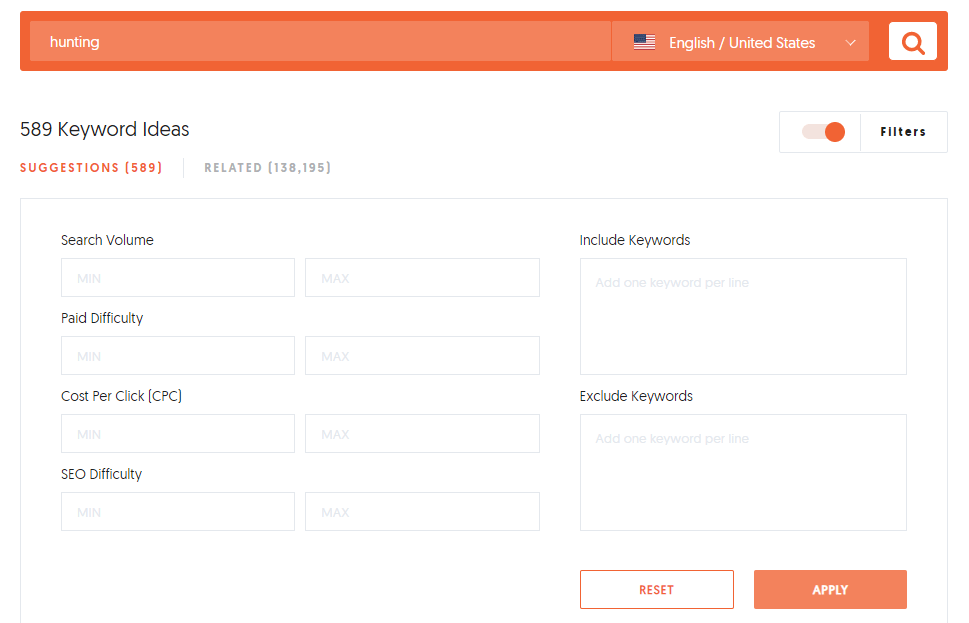Screen dimensions: 969x623
Task: Select the Suggestions (589) tab
Action: [91, 167]
